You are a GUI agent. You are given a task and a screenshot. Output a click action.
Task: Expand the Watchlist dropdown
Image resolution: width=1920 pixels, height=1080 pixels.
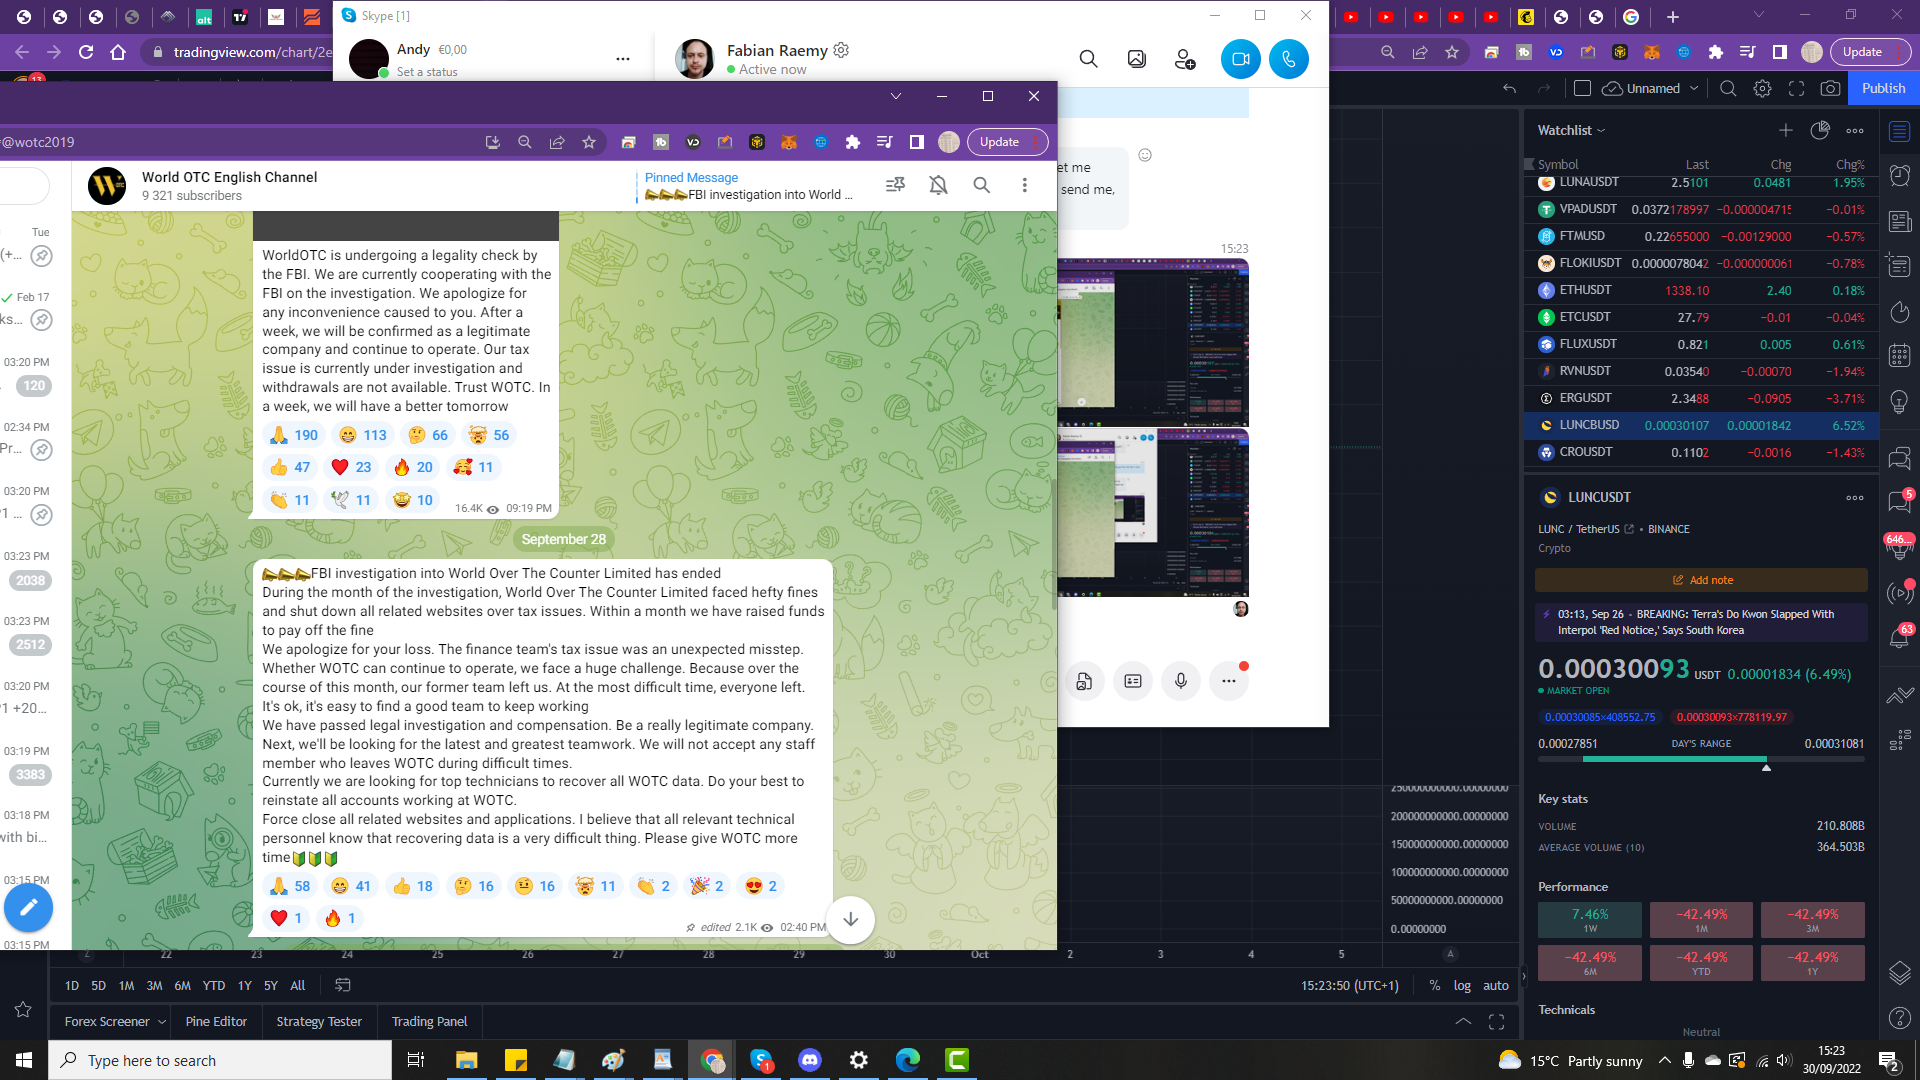1571,130
